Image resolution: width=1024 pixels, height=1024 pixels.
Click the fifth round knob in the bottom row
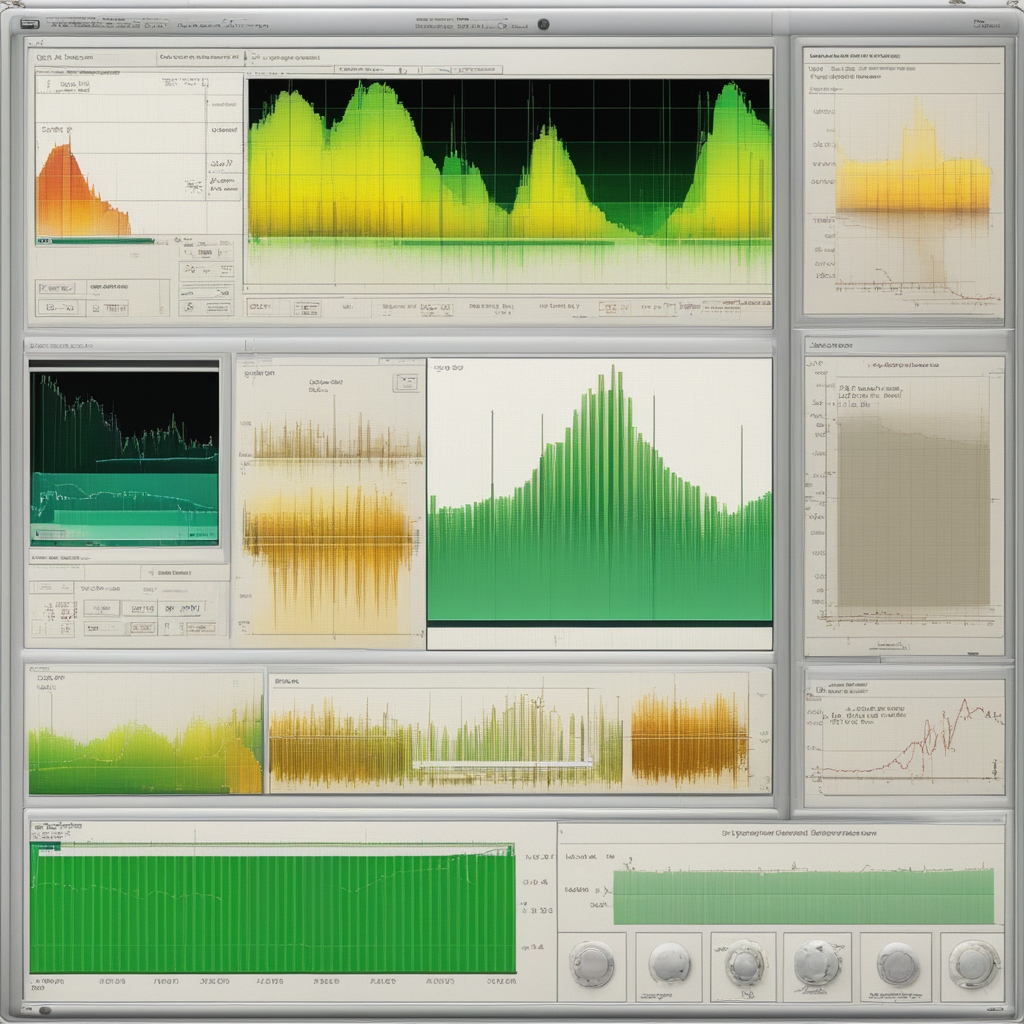(x=897, y=965)
